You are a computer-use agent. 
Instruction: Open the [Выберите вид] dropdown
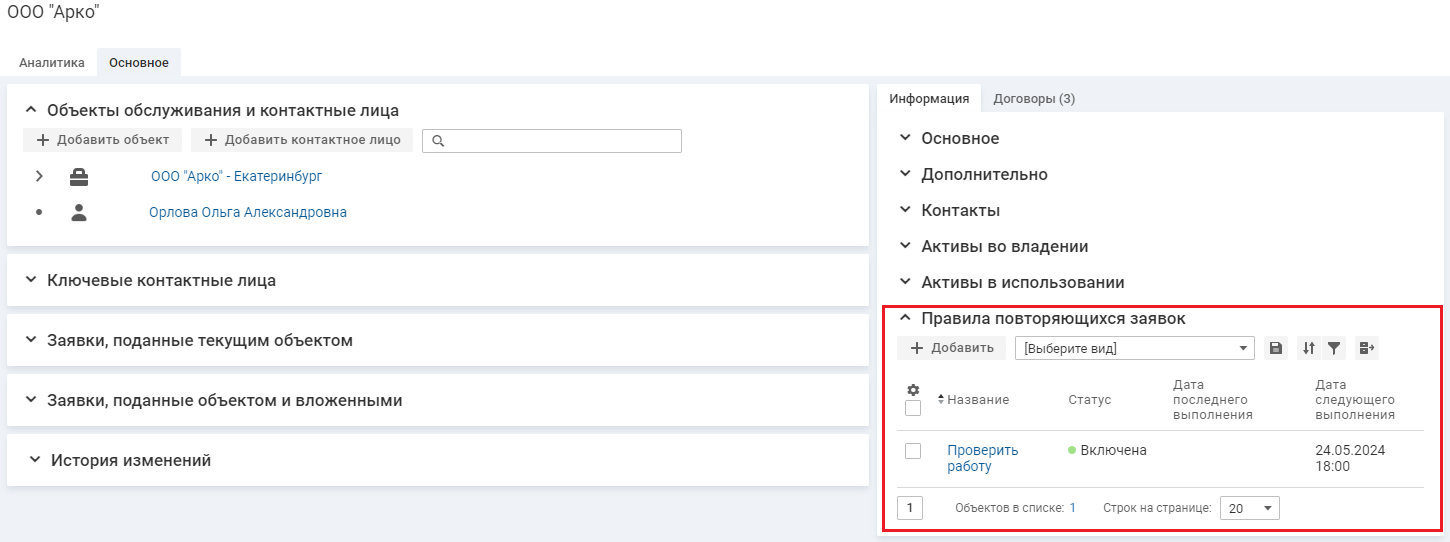(x=1134, y=348)
